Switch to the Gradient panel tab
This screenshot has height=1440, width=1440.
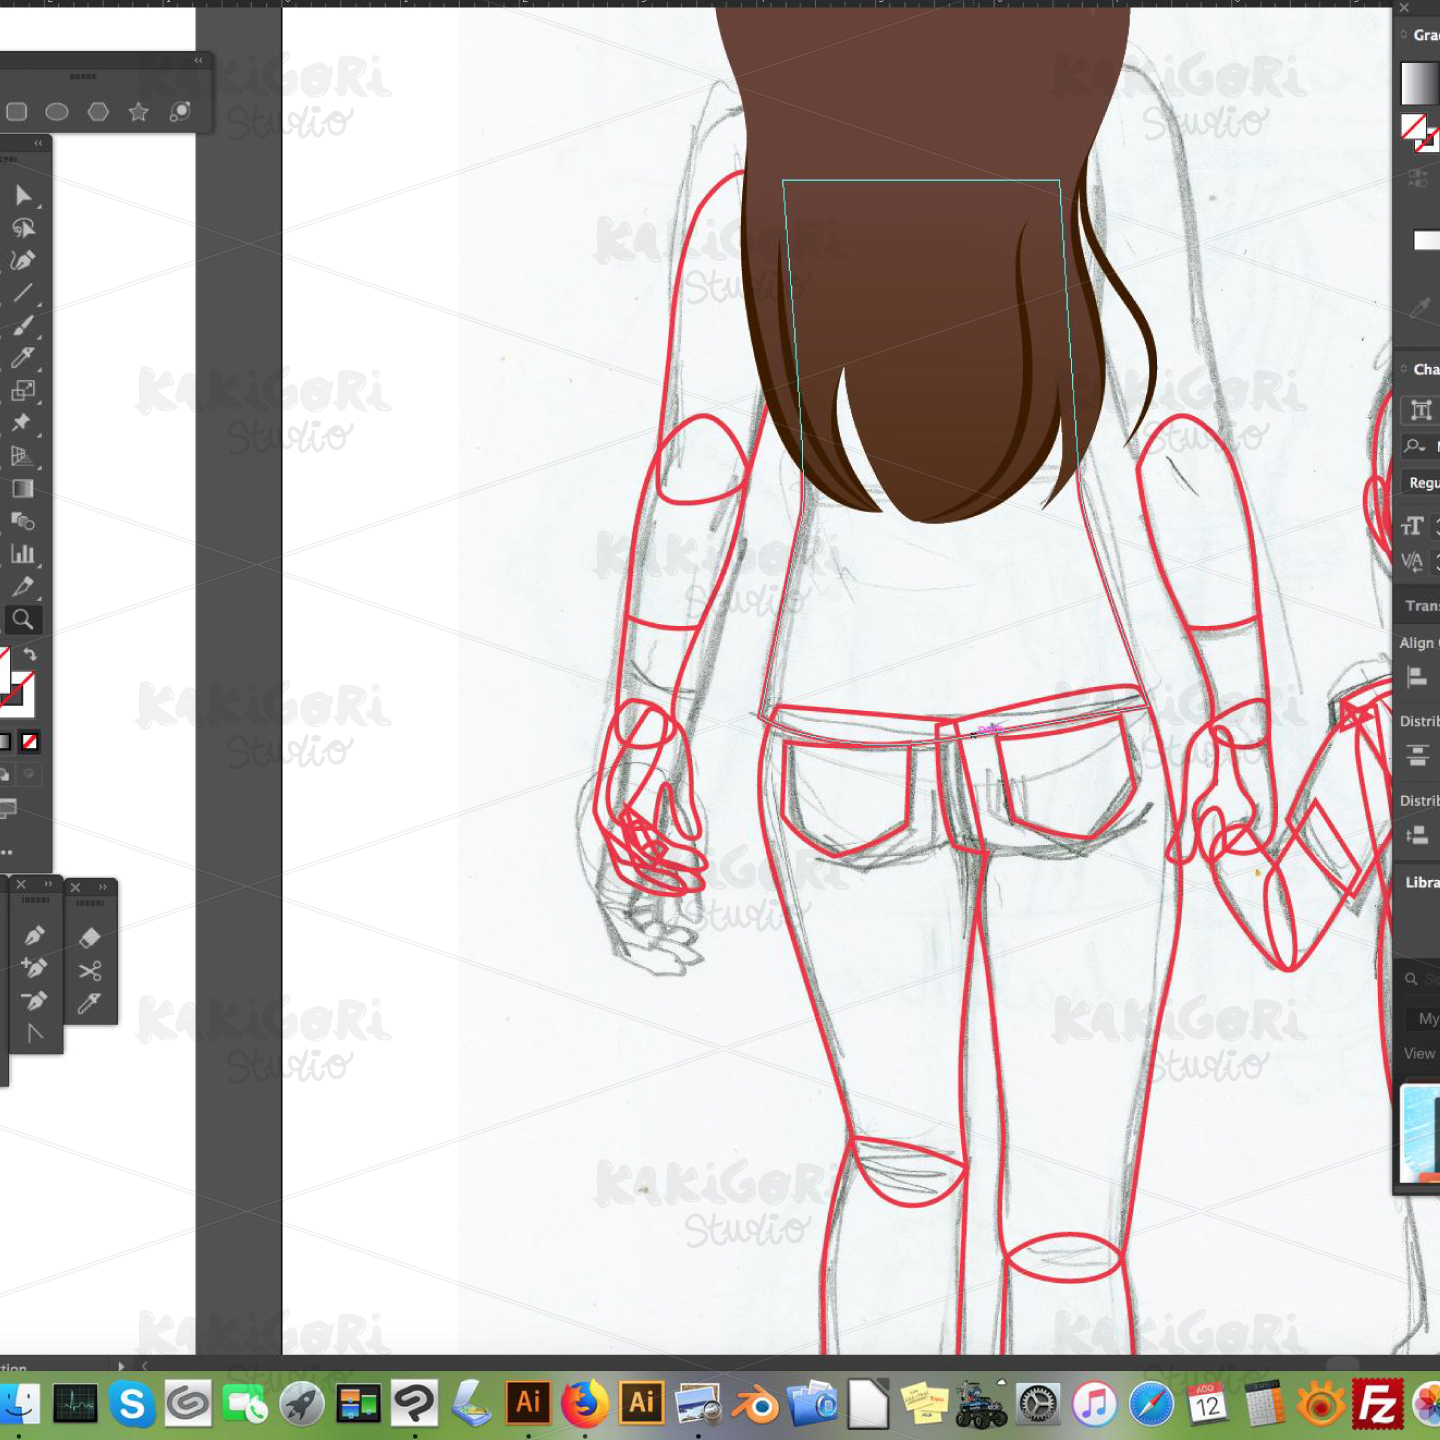click(1424, 35)
